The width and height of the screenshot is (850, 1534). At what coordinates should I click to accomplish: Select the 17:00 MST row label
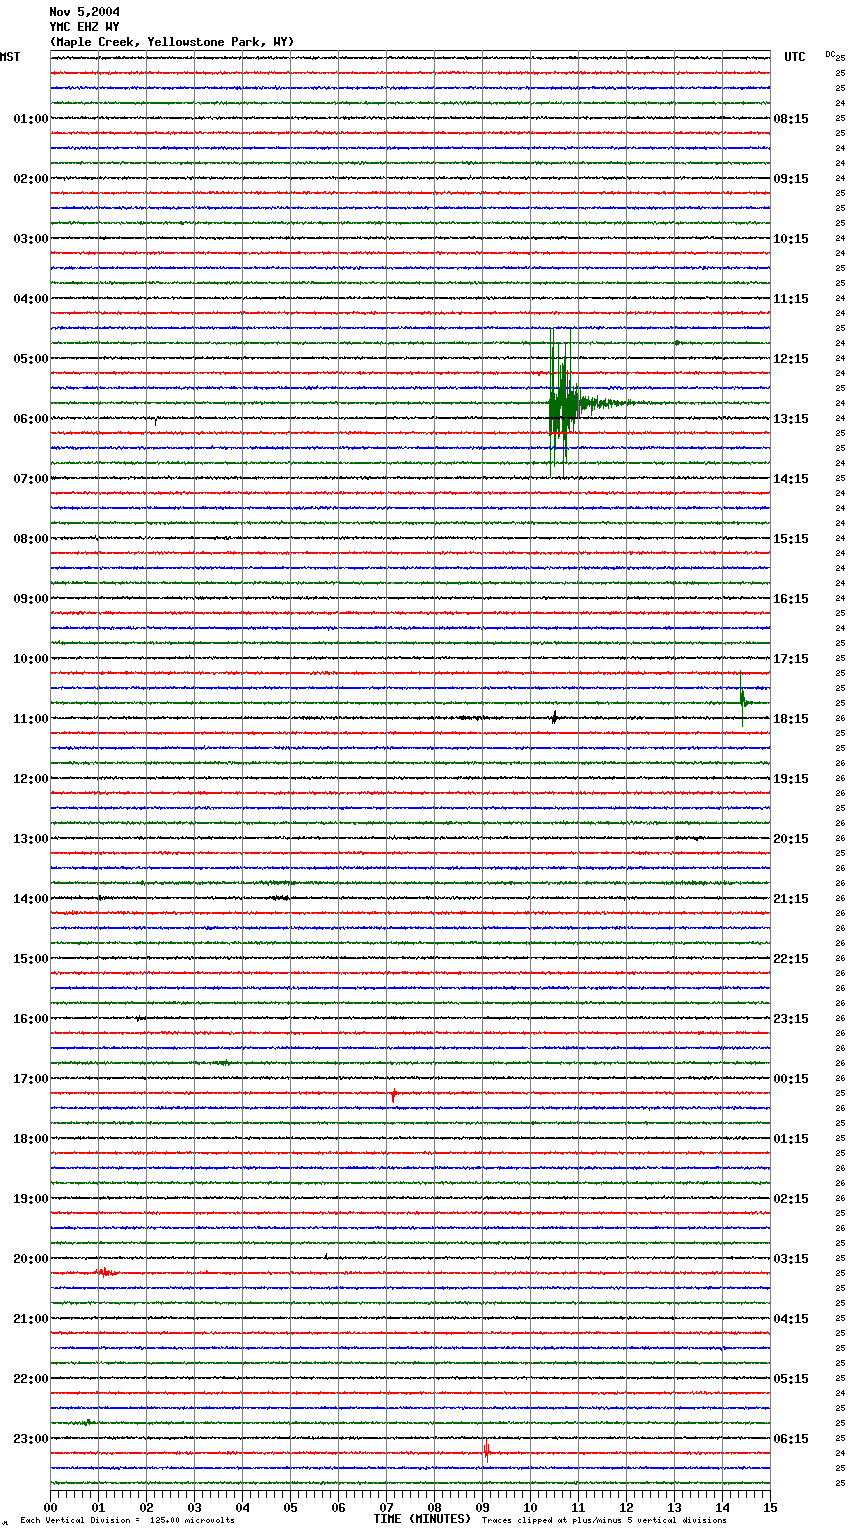31,1079
